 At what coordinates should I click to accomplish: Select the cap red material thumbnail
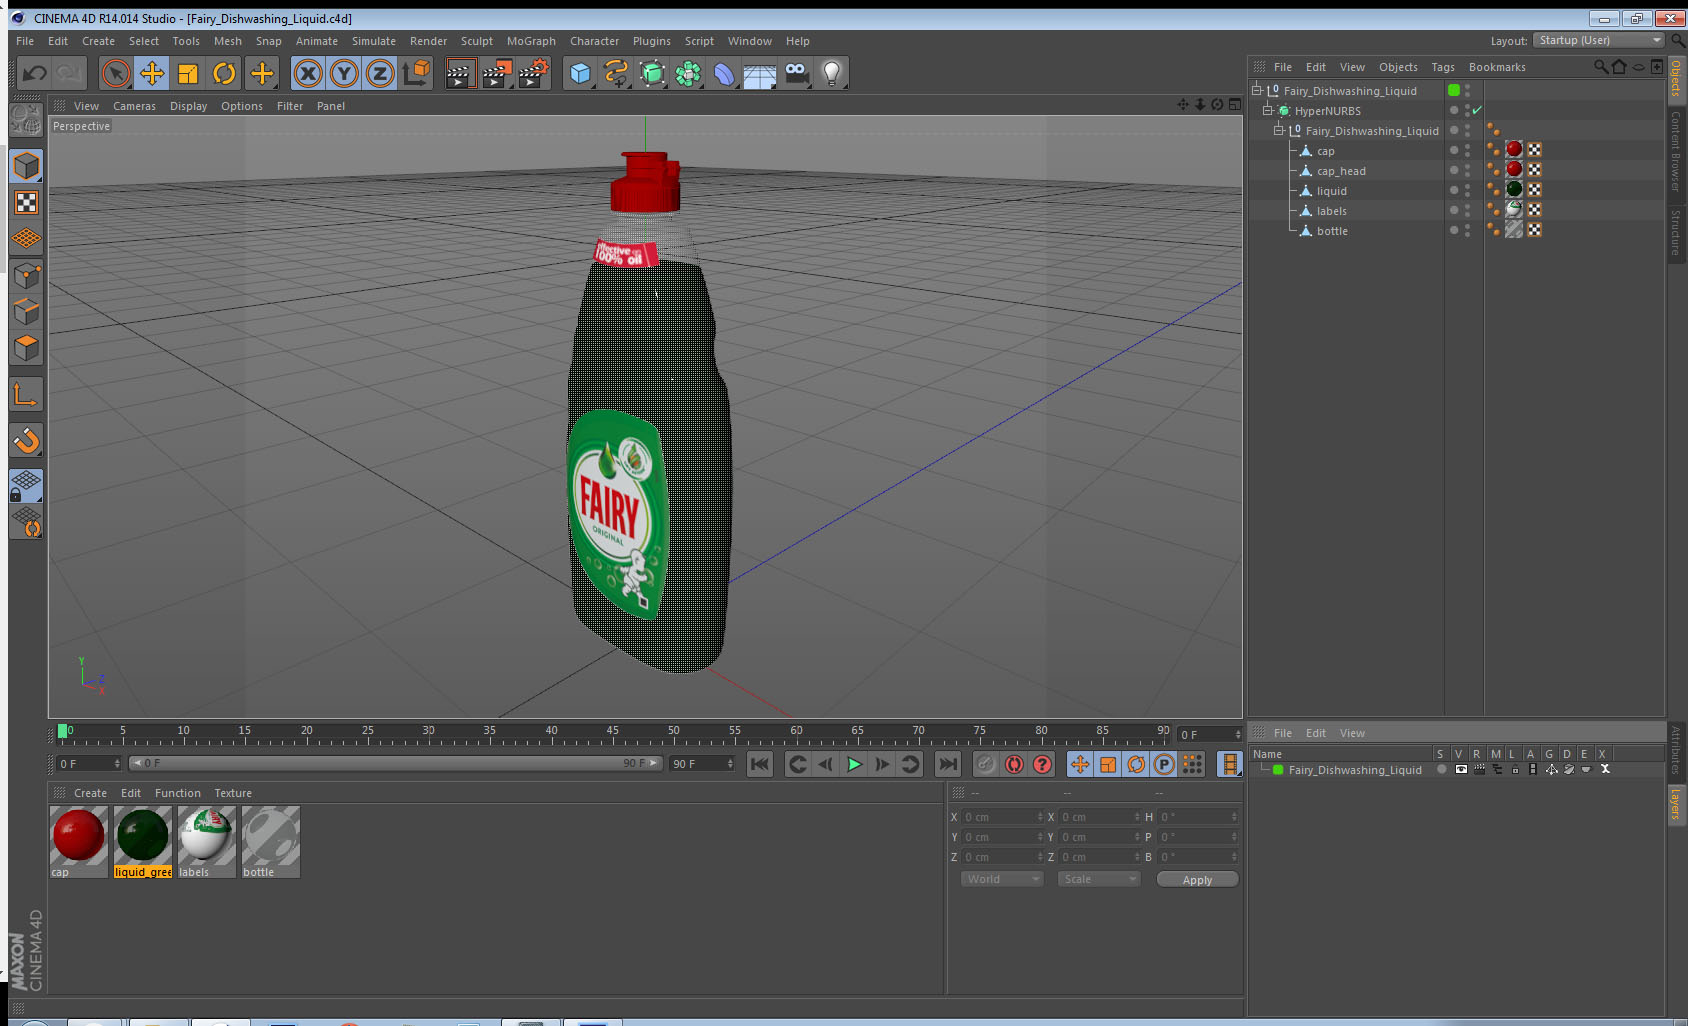pos(79,836)
